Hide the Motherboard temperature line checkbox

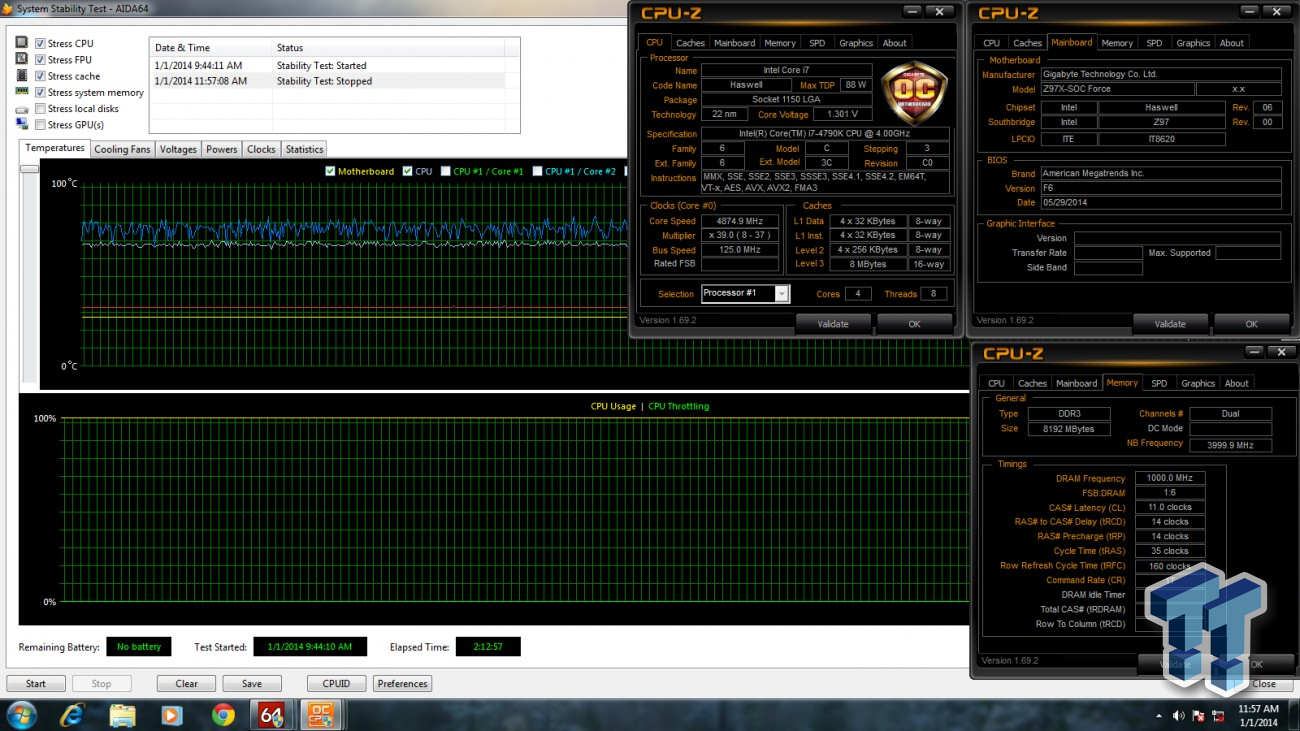click(x=331, y=171)
